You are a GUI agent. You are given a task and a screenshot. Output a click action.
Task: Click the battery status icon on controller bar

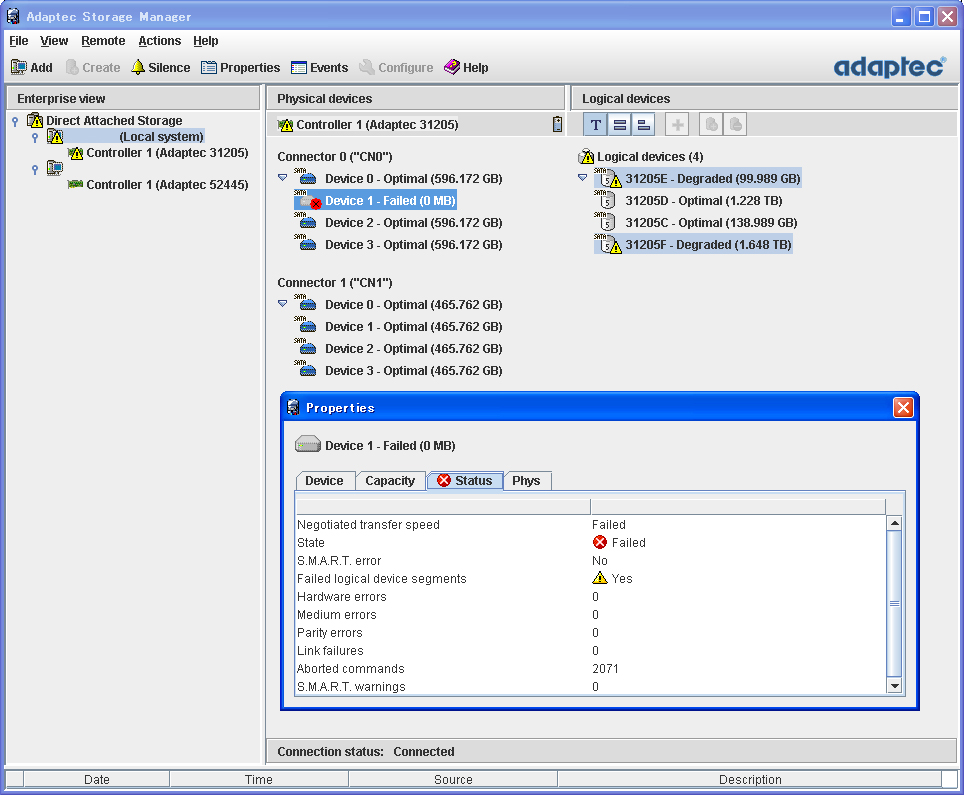coord(557,125)
